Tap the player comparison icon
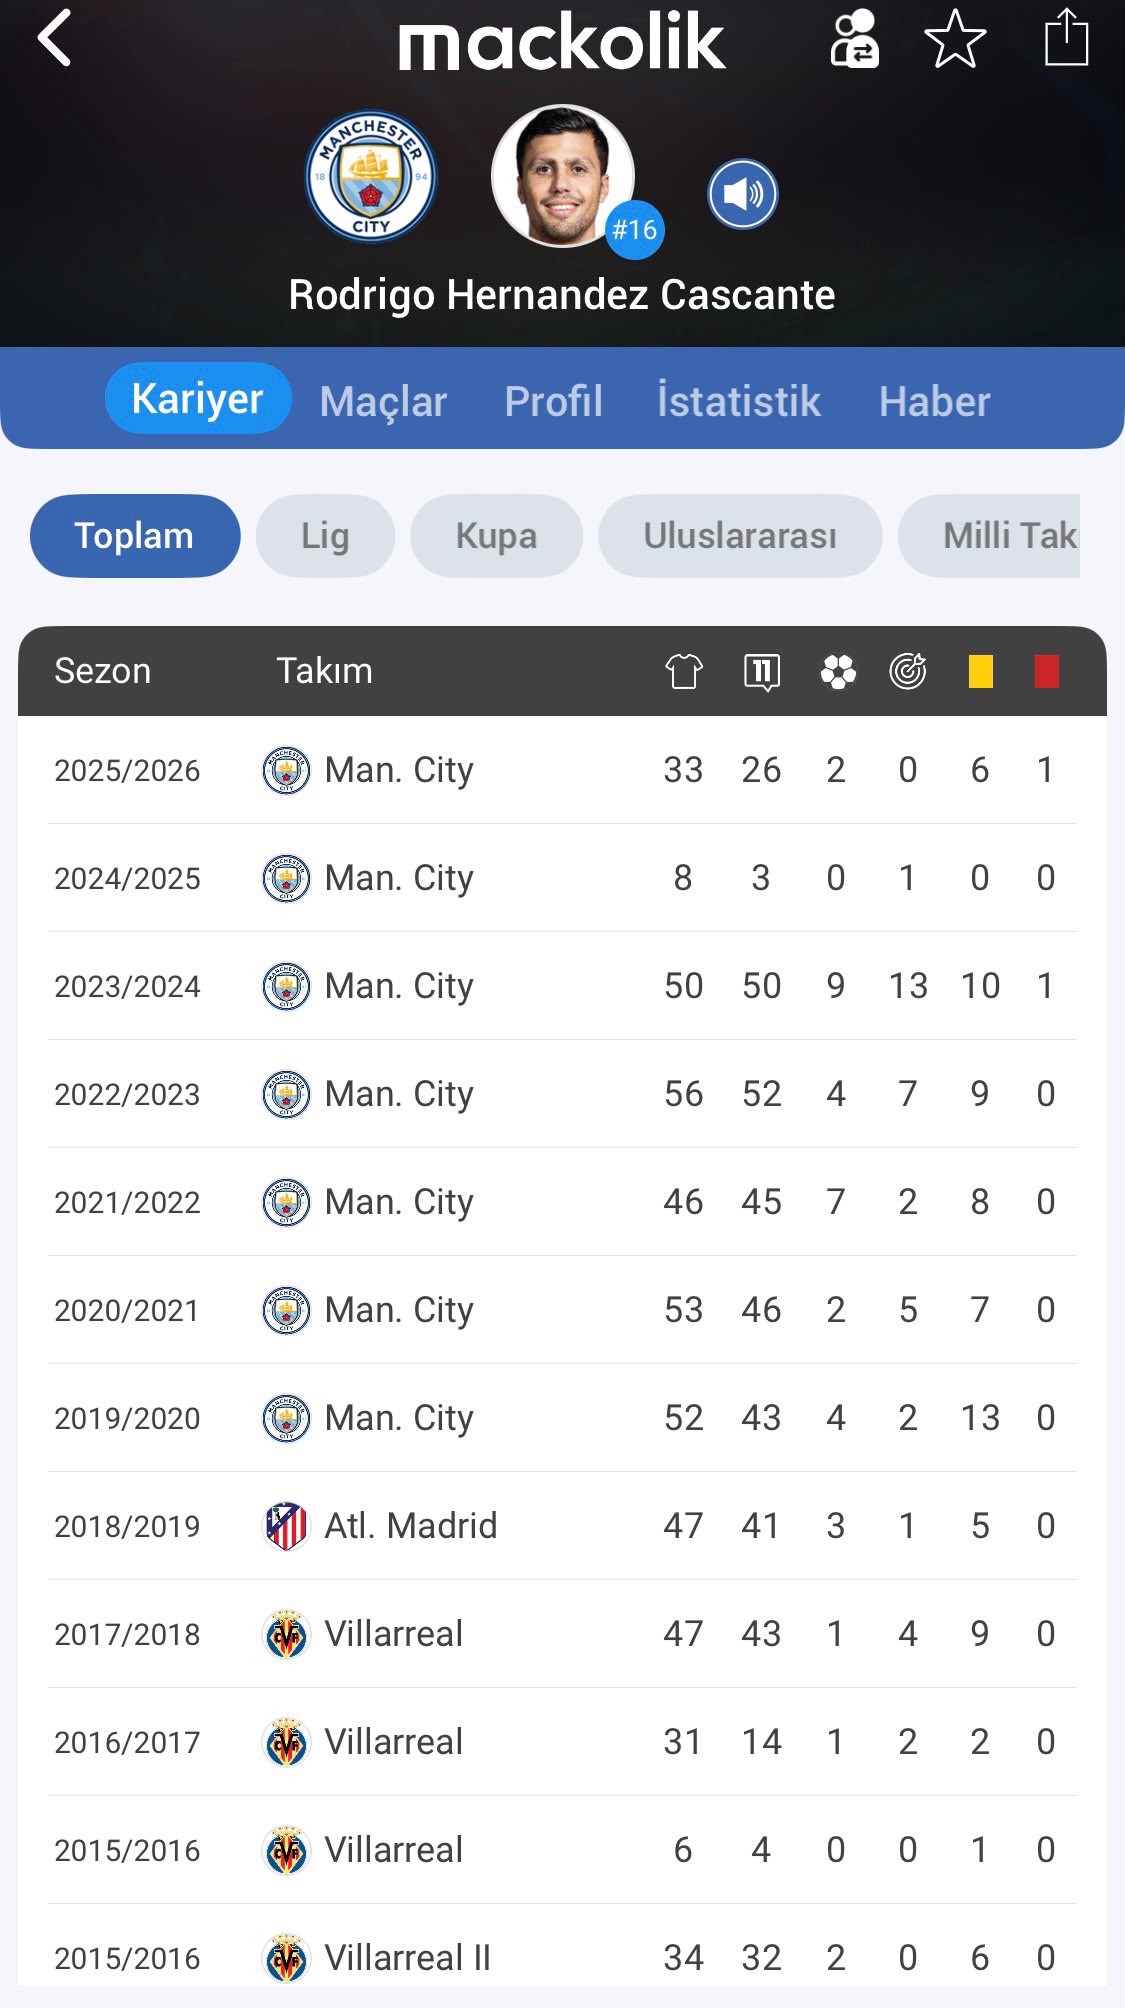The width and height of the screenshot is (1125, 2008). (x=855, y=39)
